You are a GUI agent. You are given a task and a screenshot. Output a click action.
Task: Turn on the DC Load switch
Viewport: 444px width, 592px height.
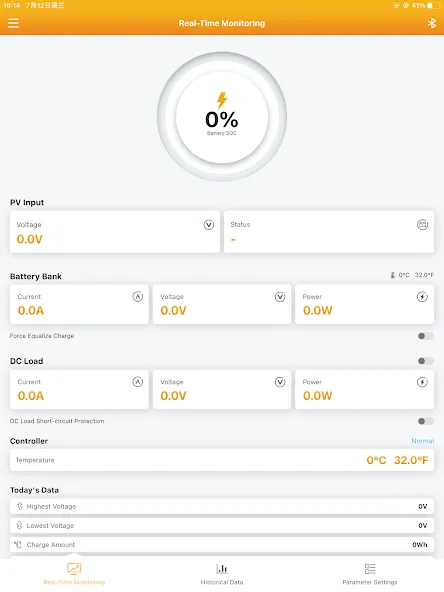[x=426, y=361]
